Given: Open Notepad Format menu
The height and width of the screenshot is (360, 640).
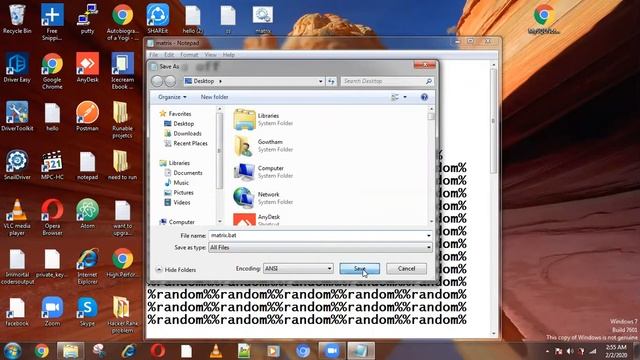Looking at the screenshot, I should 189,55.
